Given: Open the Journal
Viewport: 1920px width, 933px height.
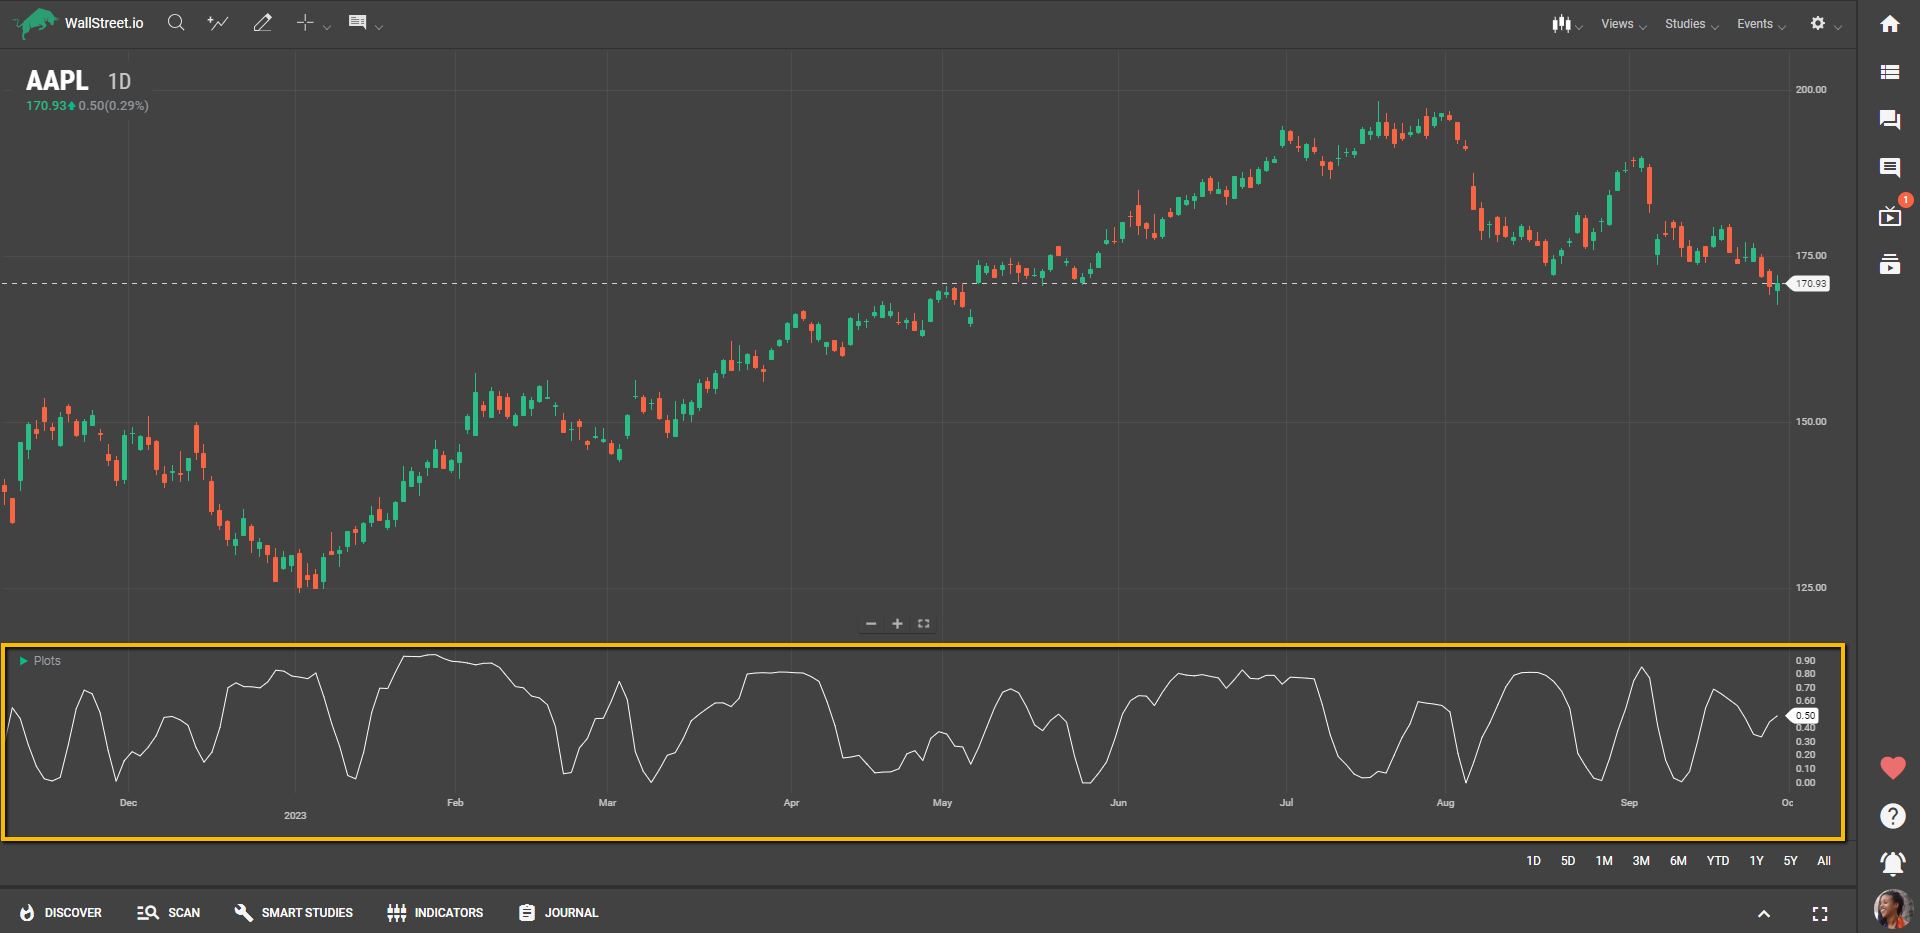Looking at the screenshot, I should [558, 913].
